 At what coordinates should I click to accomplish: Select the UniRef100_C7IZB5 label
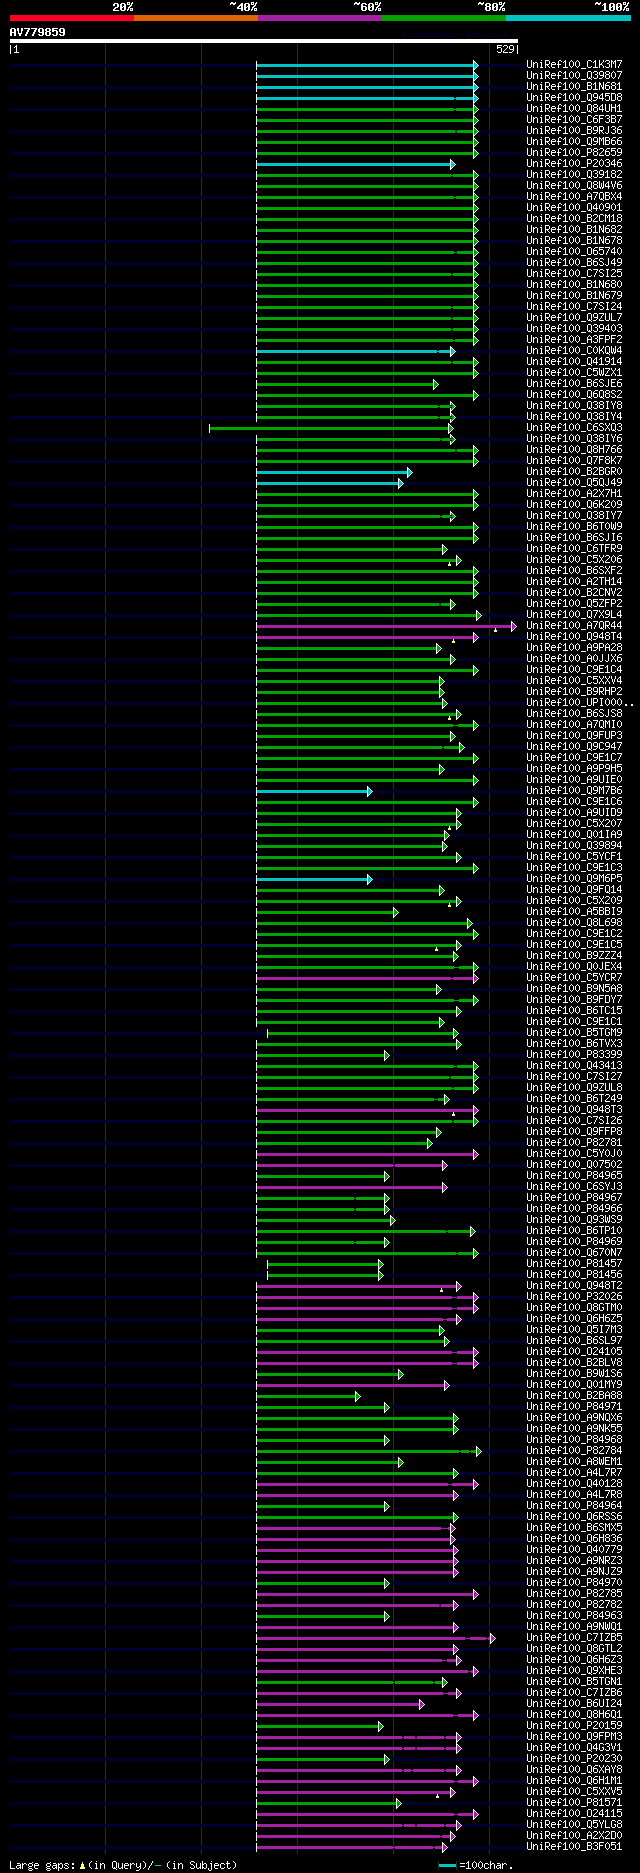coord(574,1638)
